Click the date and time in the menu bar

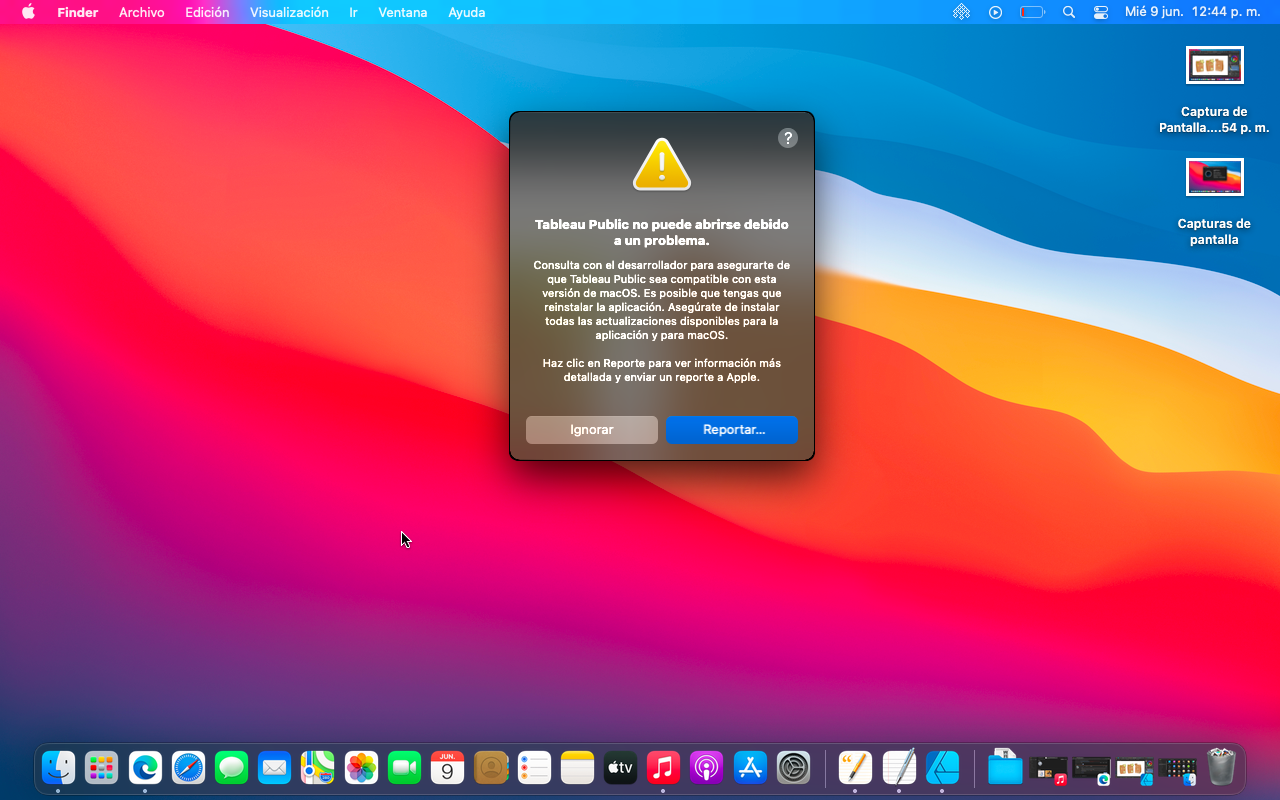(1192, 12)
